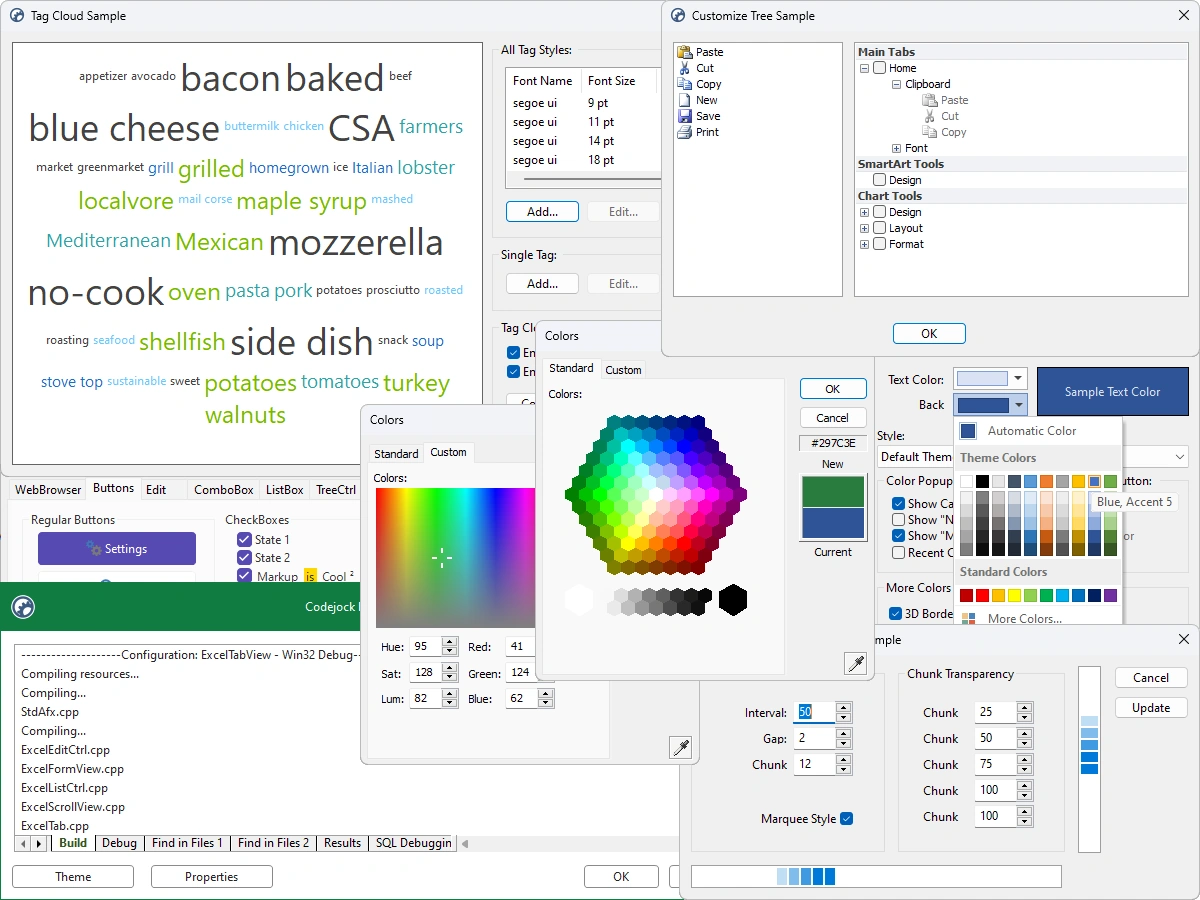The height and width of the screenshot is (900, 1200).
Task: Click the Copy icon in the left command list
Action: point(684,84)
